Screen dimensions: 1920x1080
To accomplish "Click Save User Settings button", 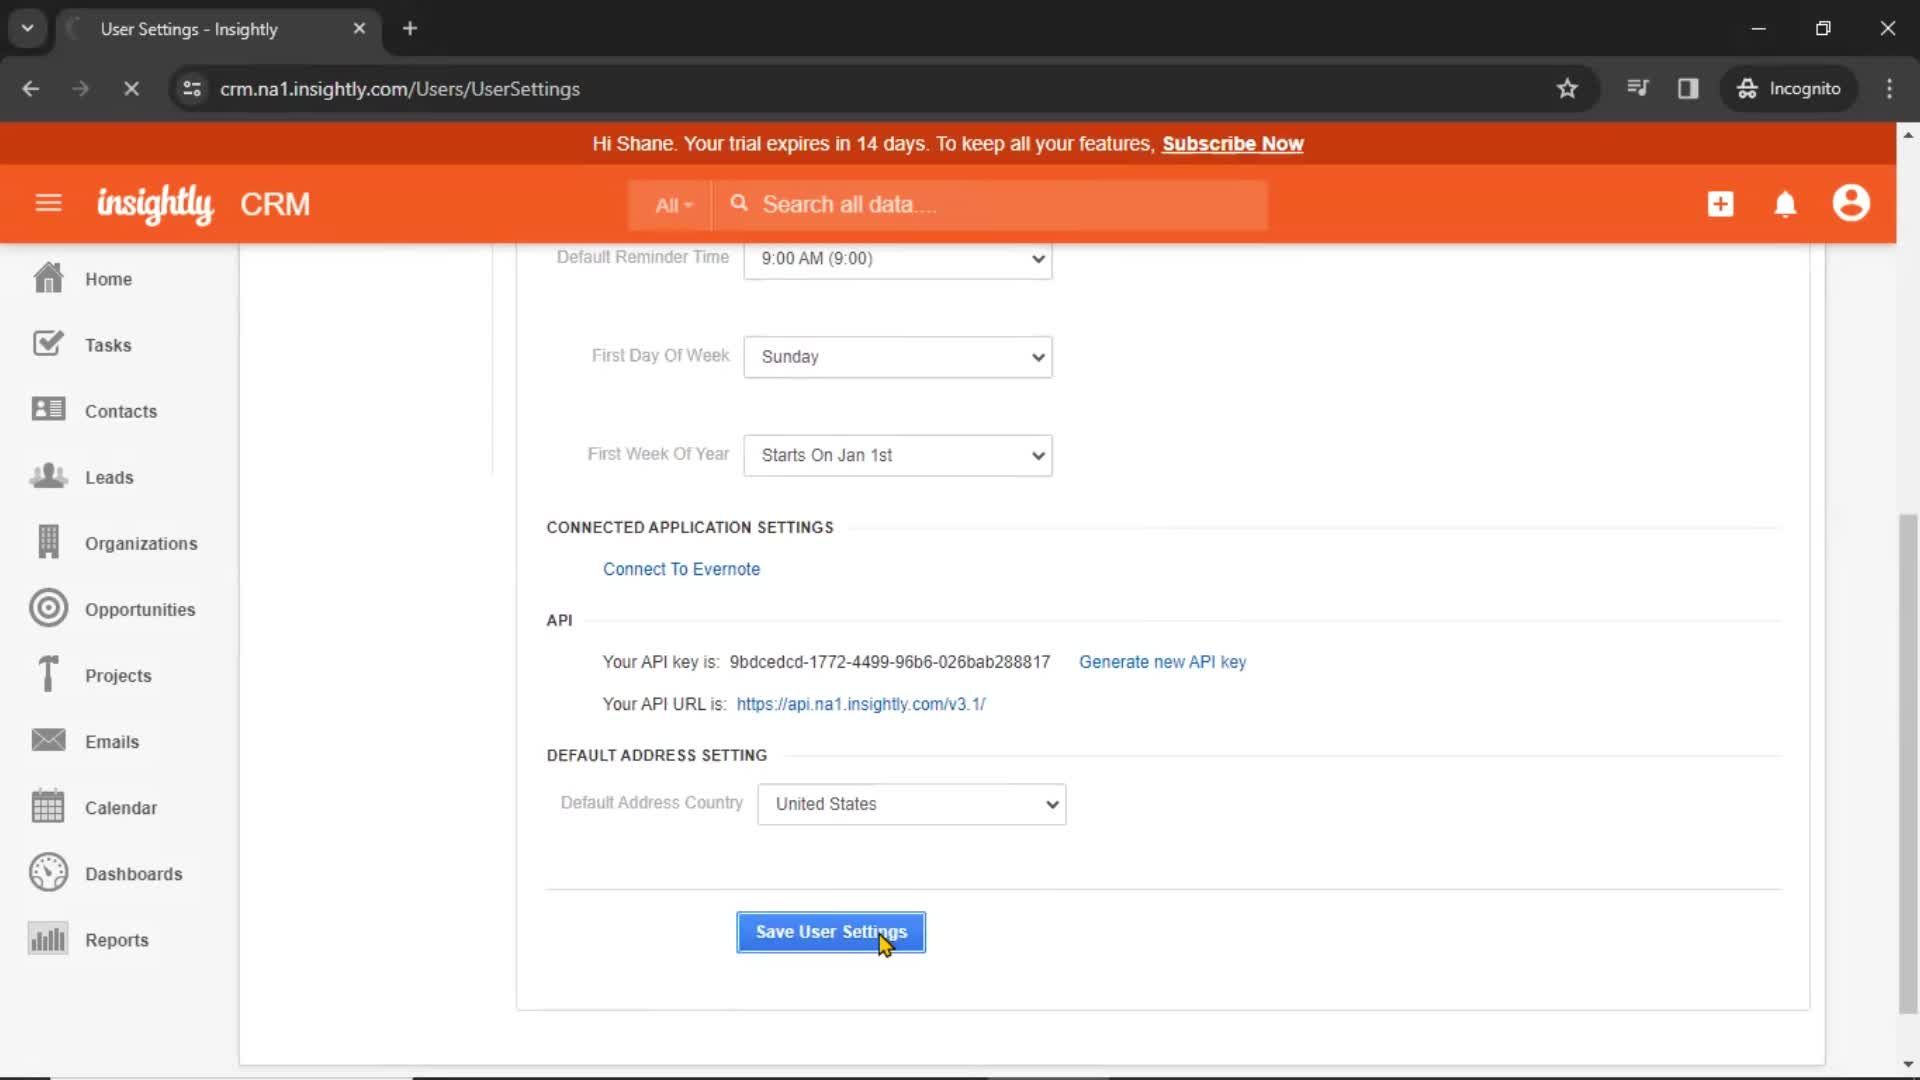I will click(831, 932).
